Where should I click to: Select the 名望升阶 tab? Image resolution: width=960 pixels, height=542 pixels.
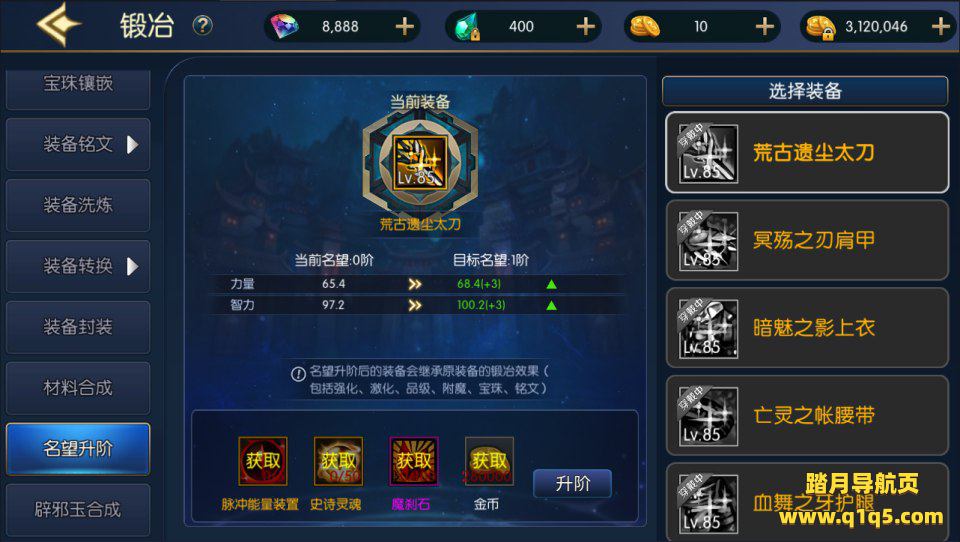pyautogui.click(x=78, y=449)
